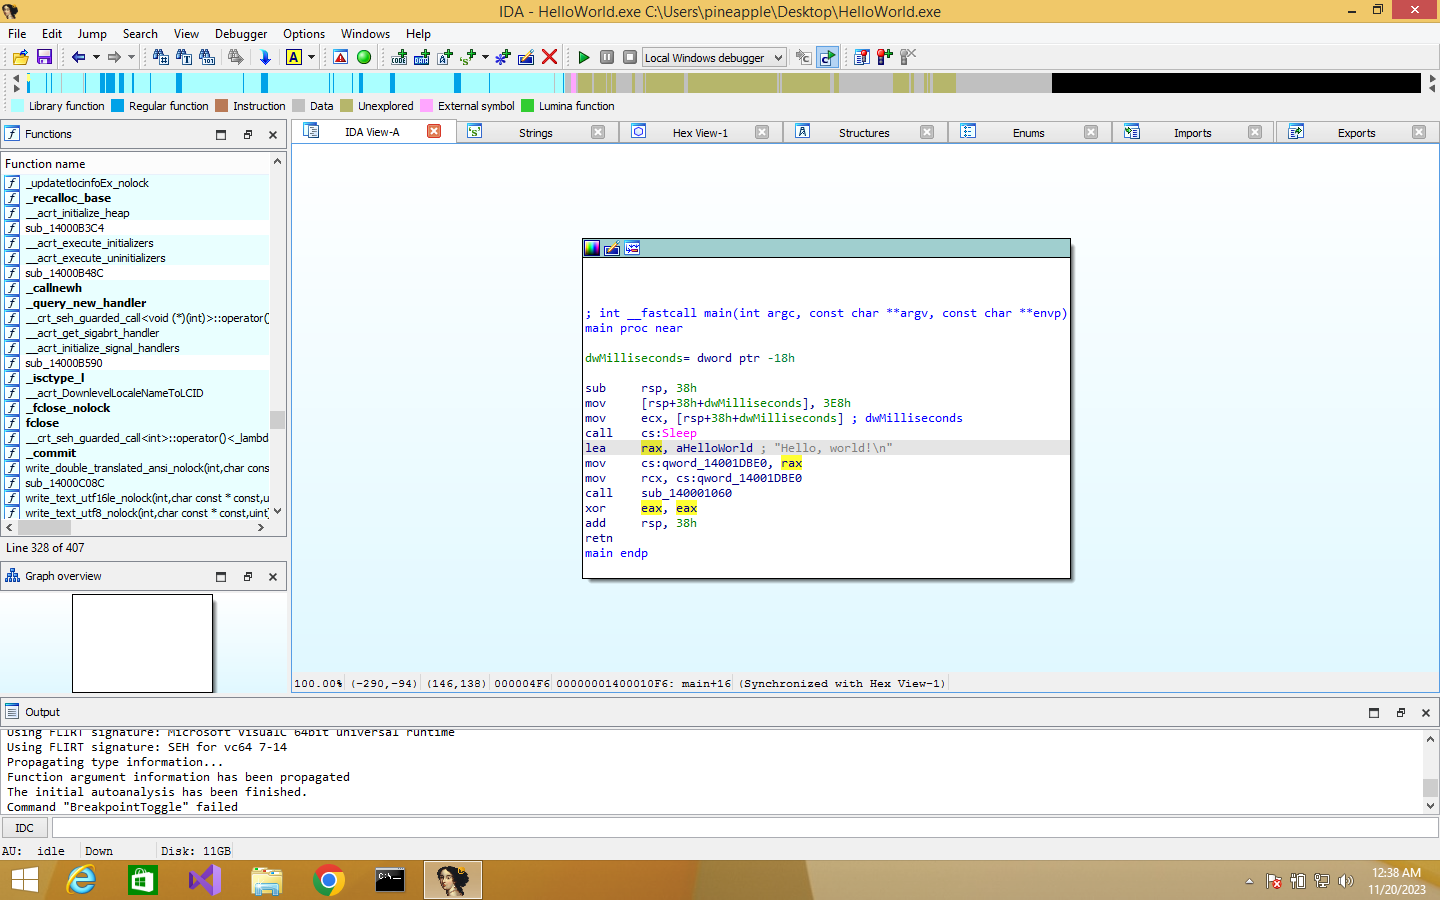1440x900 pixels.
Task: Click the red X undefine icon
Action: point(549,57)
